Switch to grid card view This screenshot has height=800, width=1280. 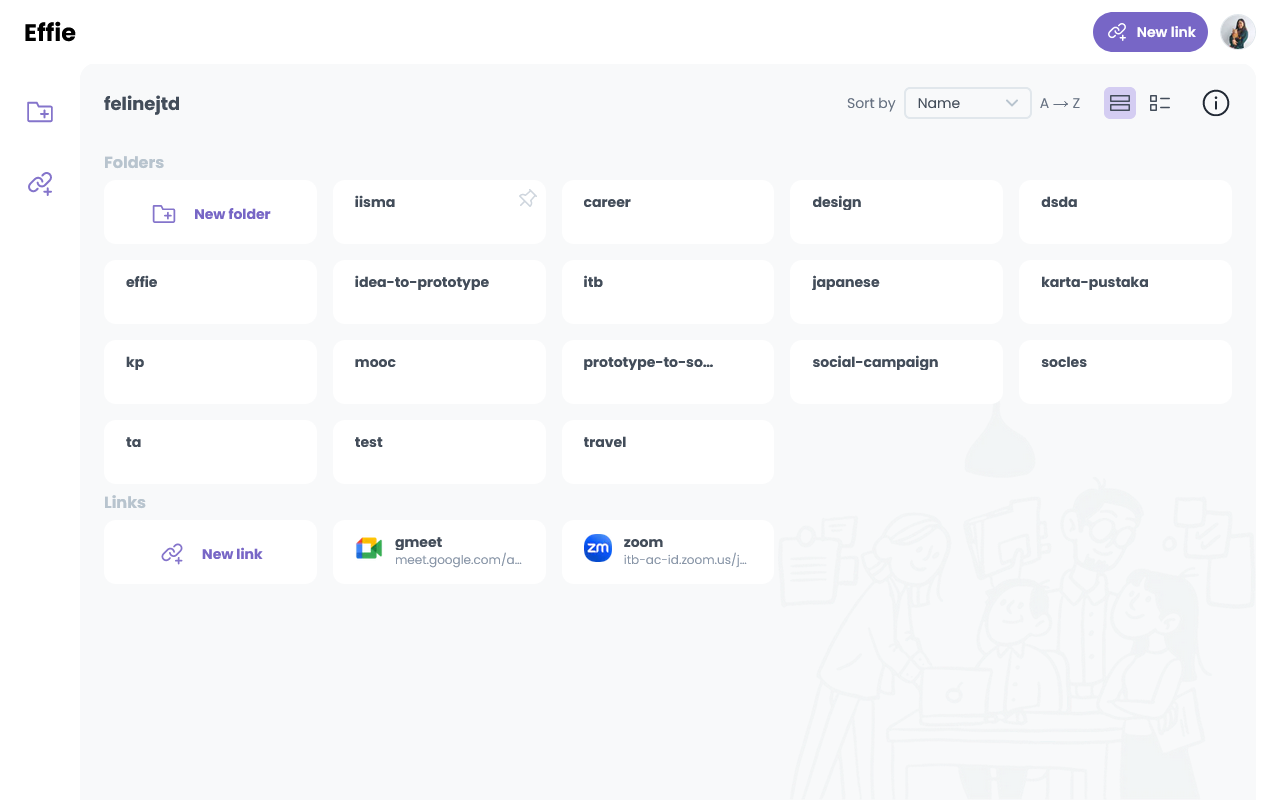pos(1120,103)
